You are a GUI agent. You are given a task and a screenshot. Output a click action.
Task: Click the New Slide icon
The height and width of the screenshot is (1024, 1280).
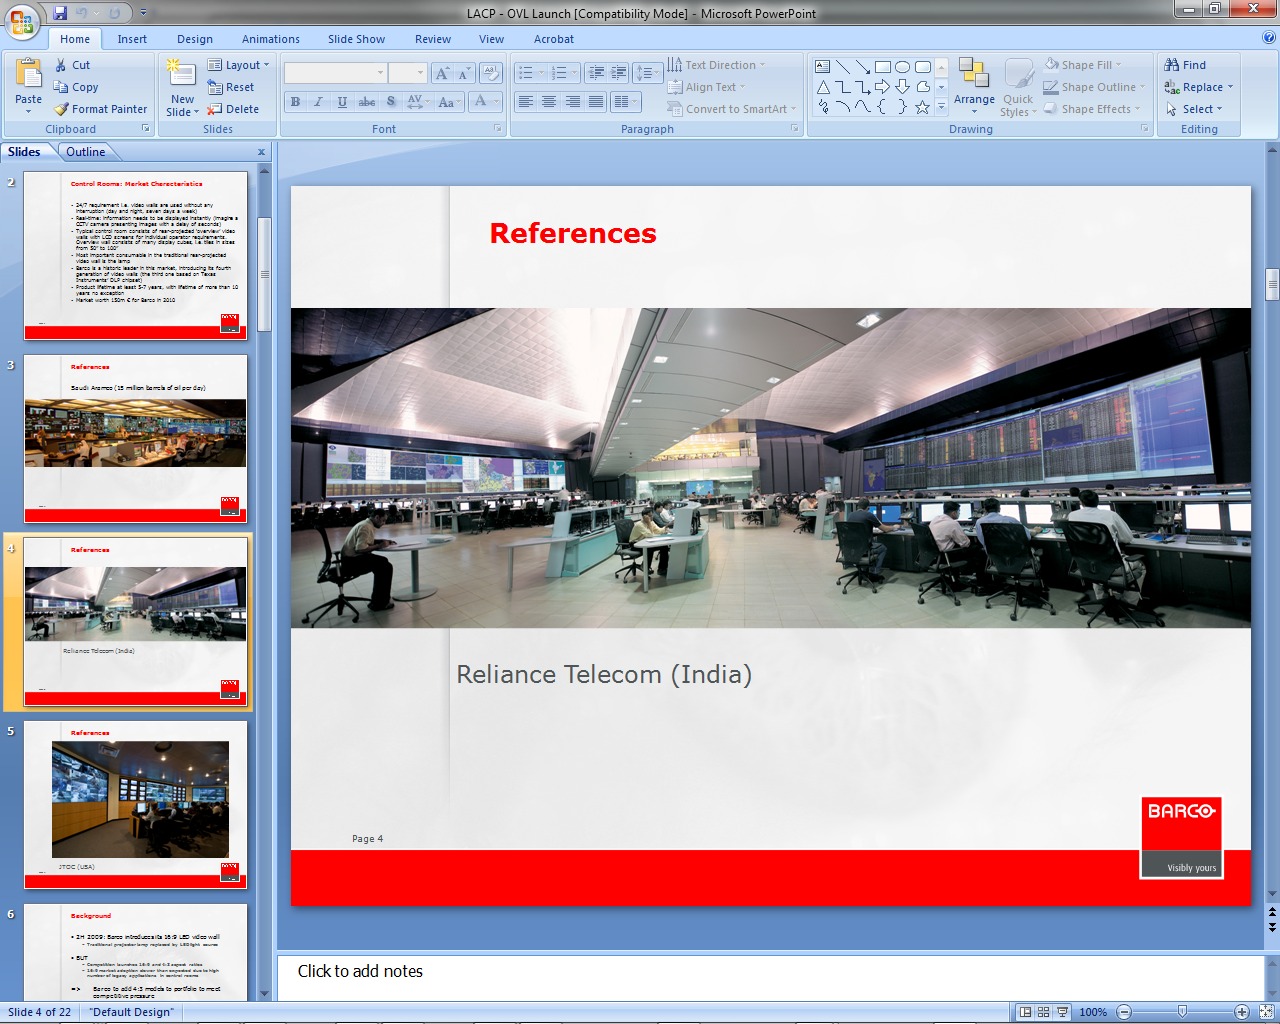[181, 74]
